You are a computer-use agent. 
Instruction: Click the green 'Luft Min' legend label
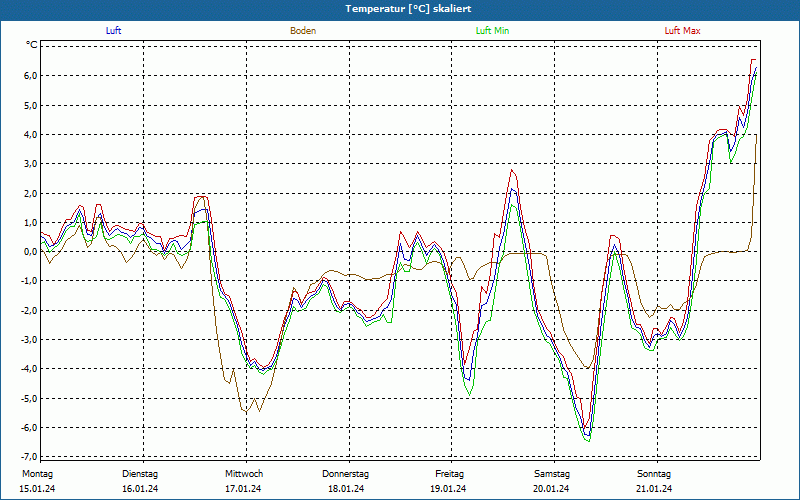click(492, 31)
